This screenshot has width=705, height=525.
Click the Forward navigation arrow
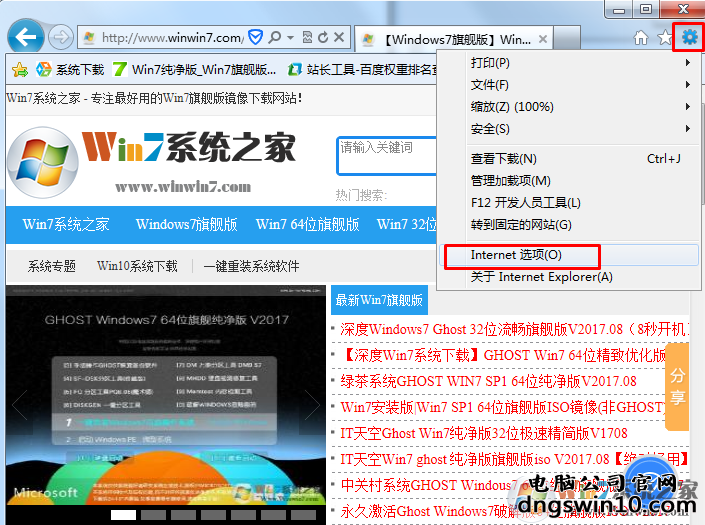(61, 37)
